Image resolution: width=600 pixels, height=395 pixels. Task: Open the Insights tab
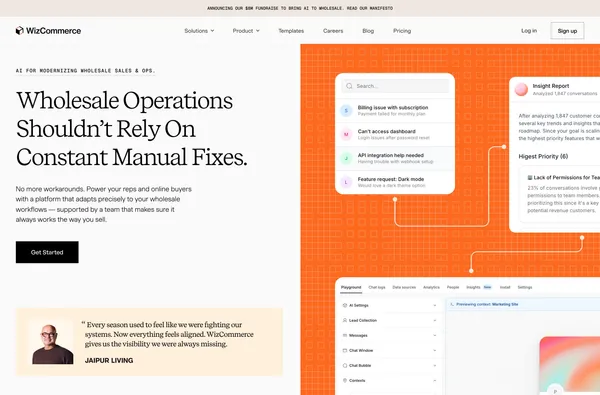(473, 287)
